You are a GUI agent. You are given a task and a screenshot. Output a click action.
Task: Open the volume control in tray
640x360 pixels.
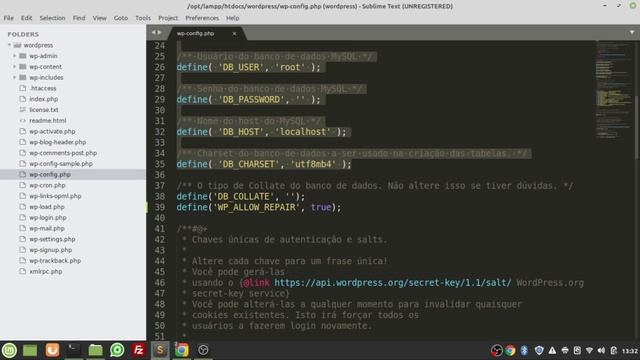click(601, 350)
